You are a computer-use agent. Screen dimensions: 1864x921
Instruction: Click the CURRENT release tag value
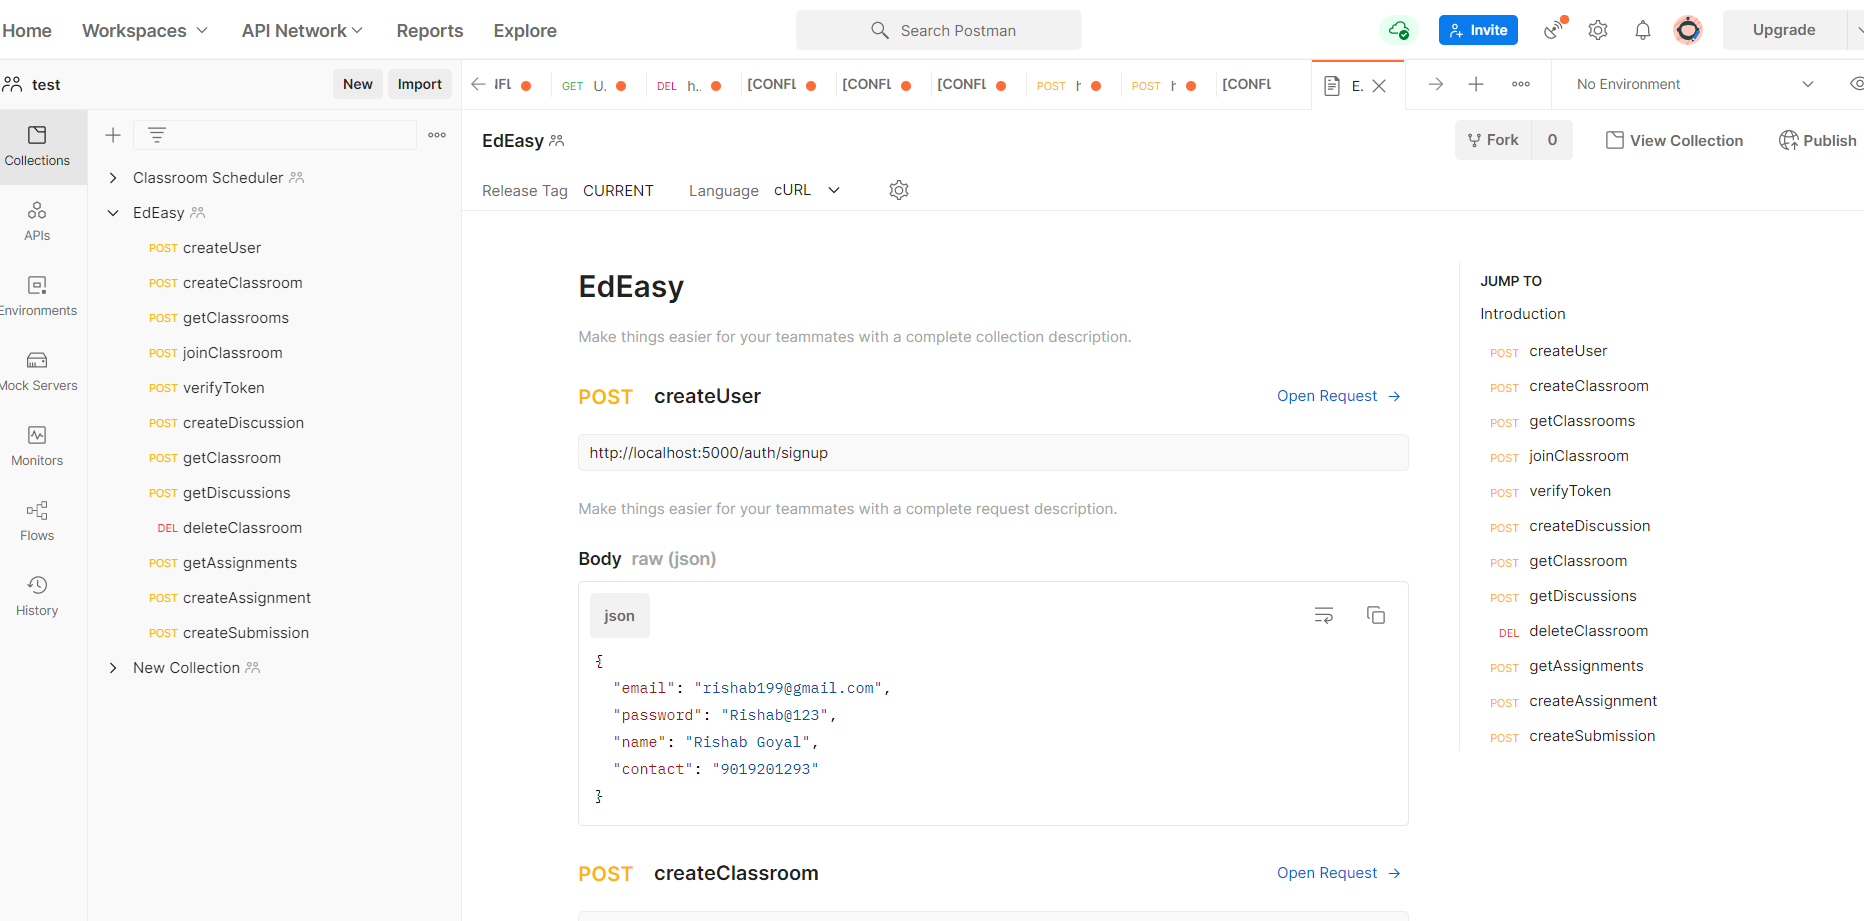pyautogui.click(x=618, y=190)
